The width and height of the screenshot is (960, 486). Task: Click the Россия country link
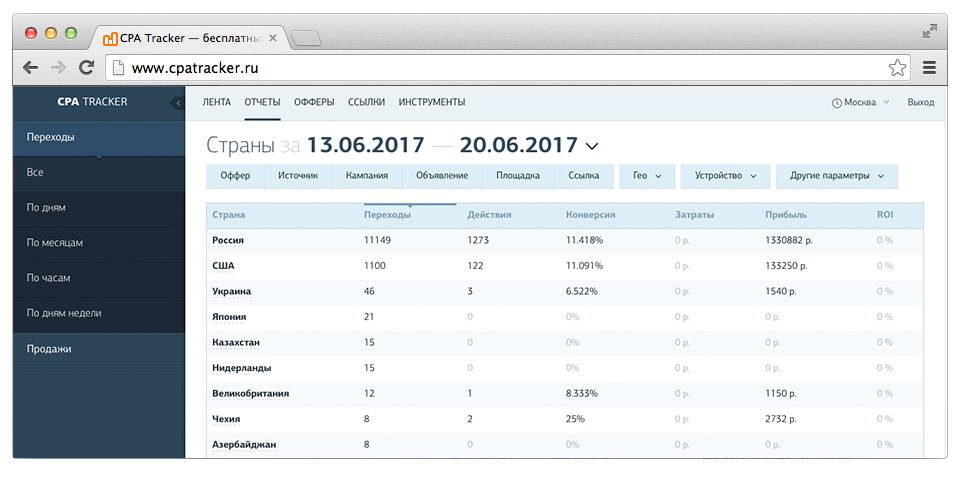click(228, 241)
